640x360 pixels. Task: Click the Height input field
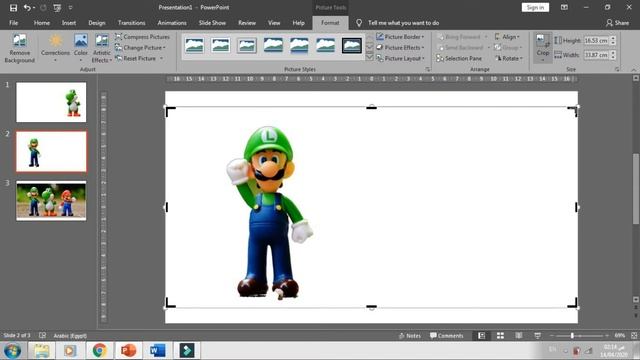coord(596,40)
